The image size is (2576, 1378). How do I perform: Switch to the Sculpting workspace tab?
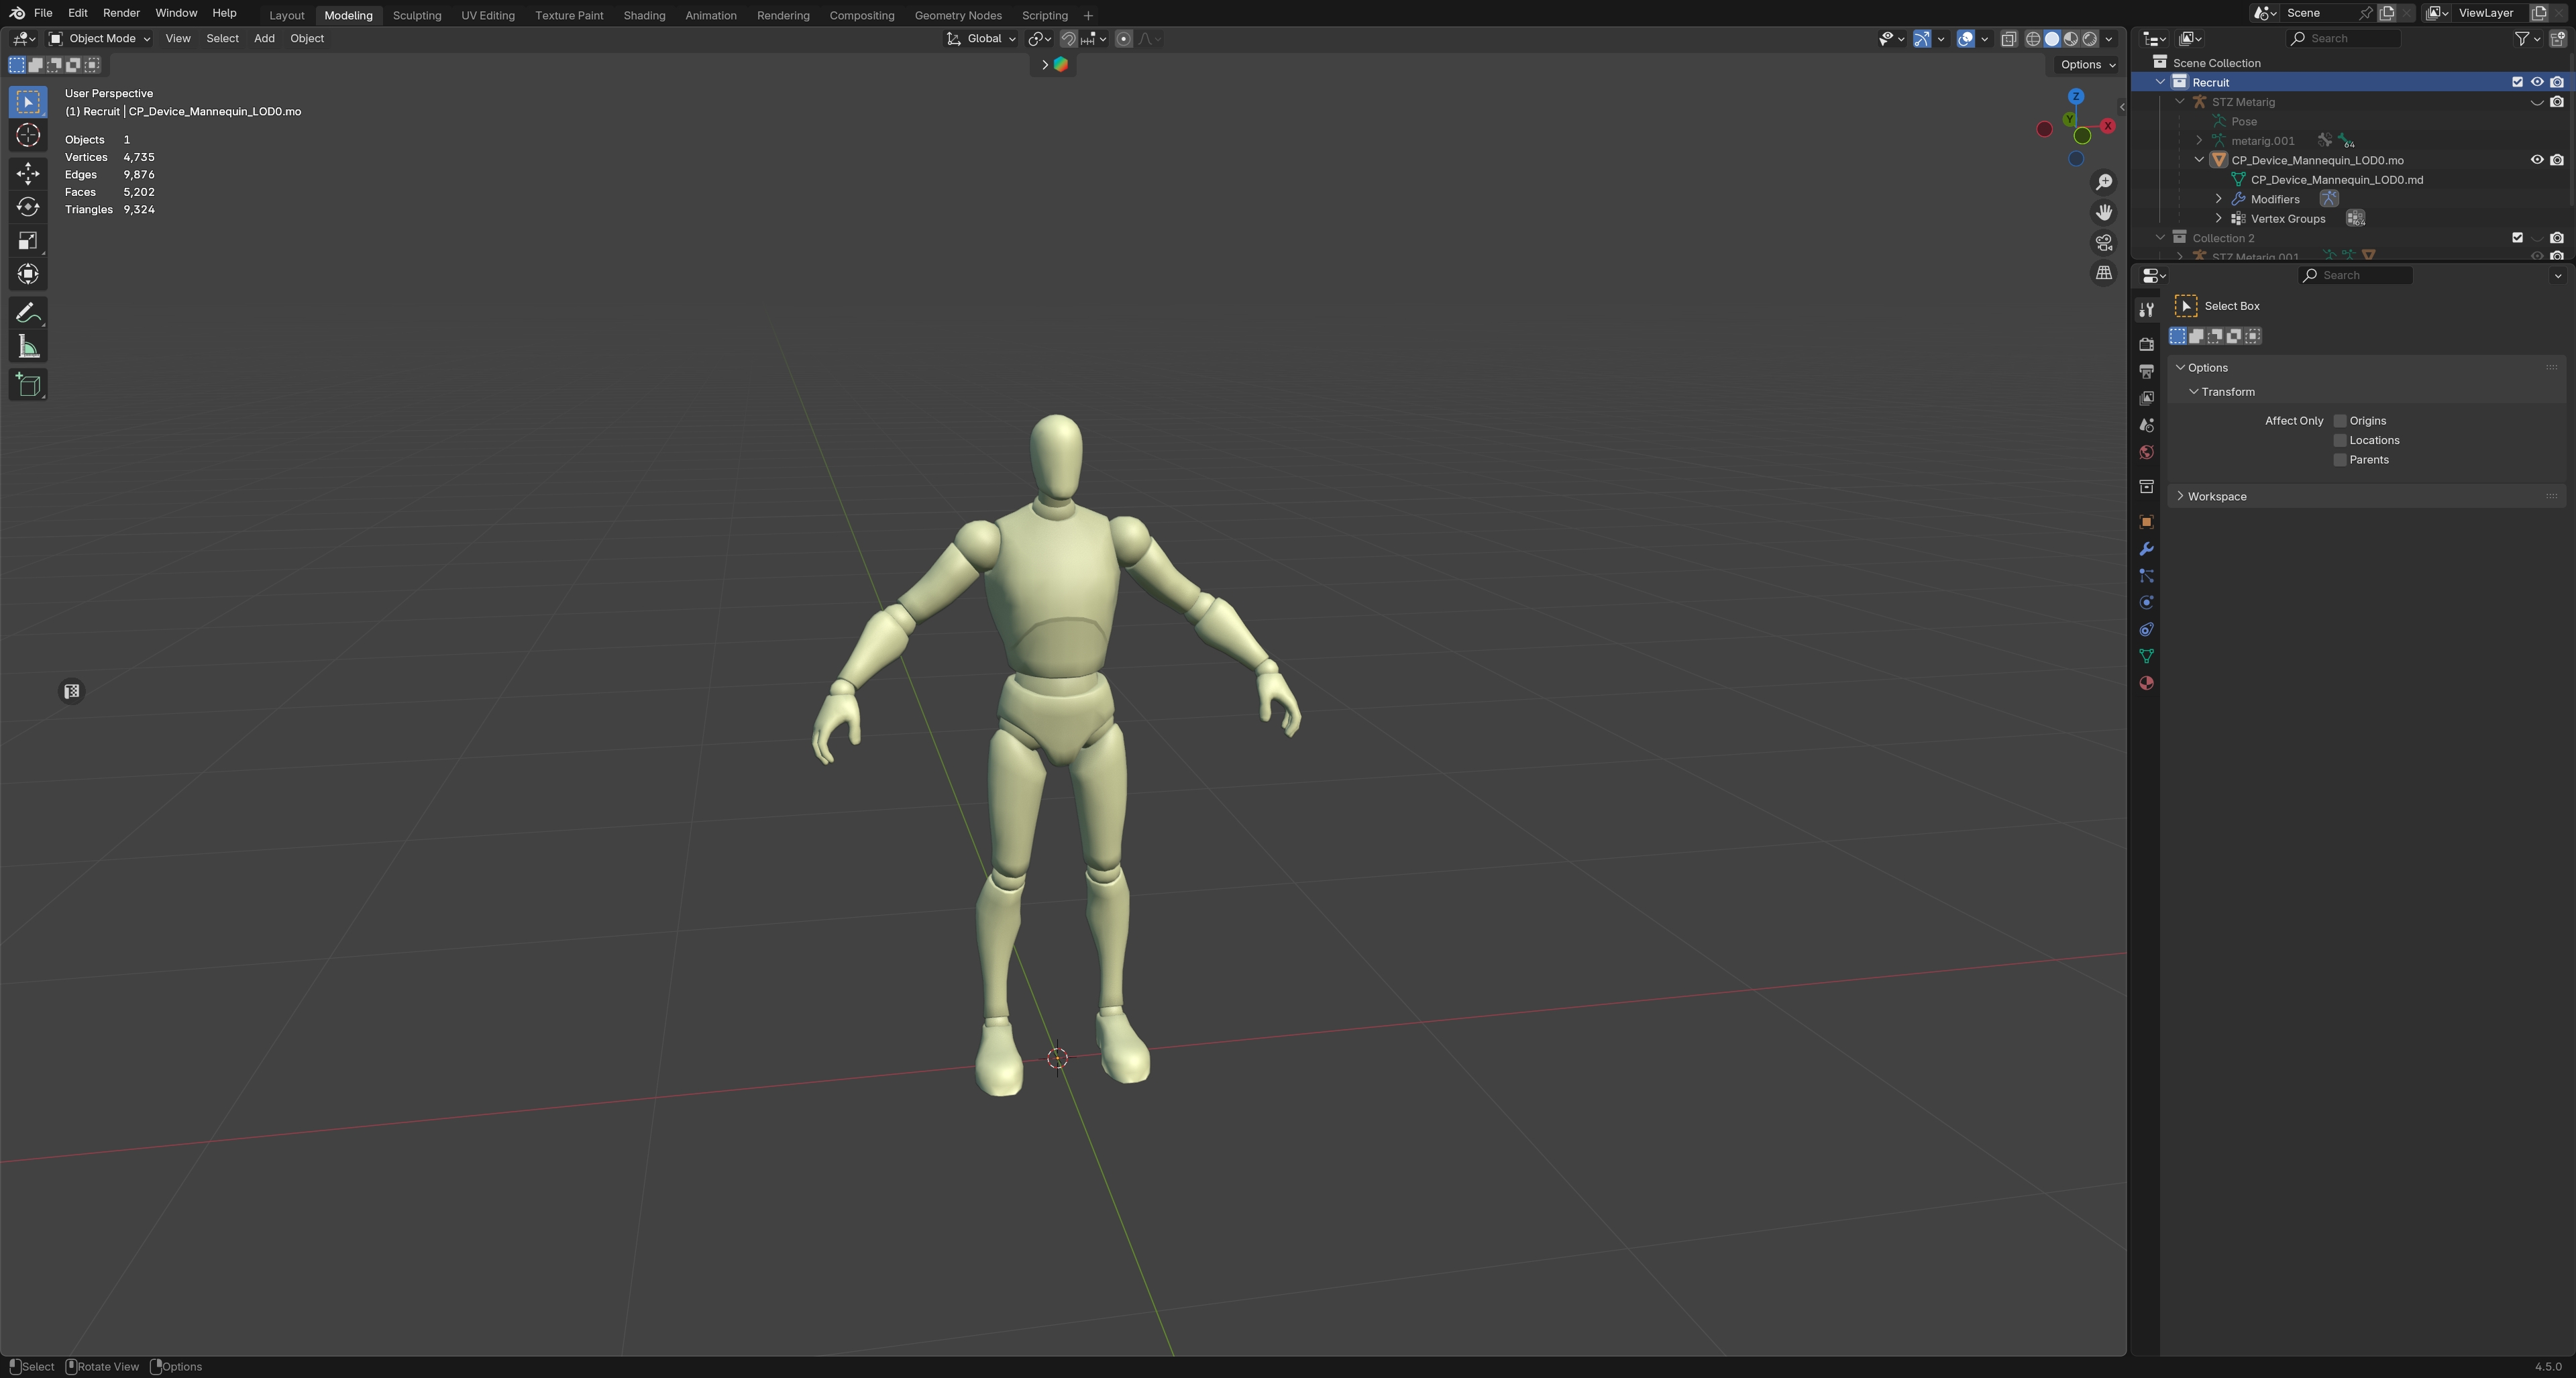(416, 15)
